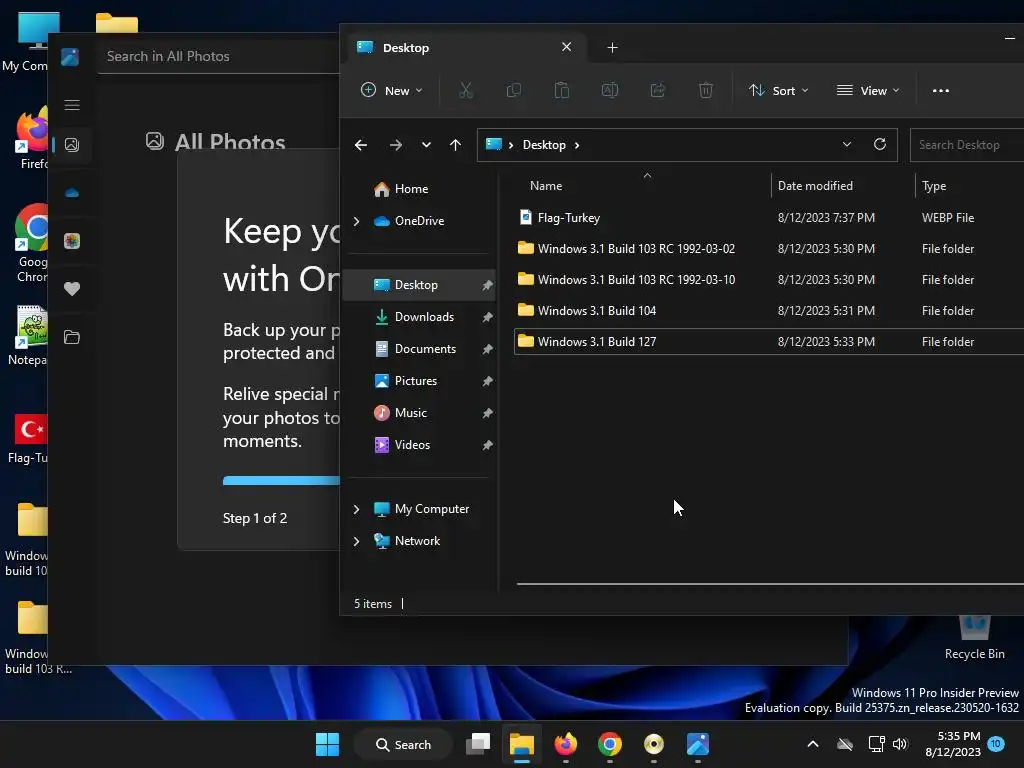This screenshot has width=1024, height=768.
Task: Open Task View from the taskbar
Action: coord(478,744)
